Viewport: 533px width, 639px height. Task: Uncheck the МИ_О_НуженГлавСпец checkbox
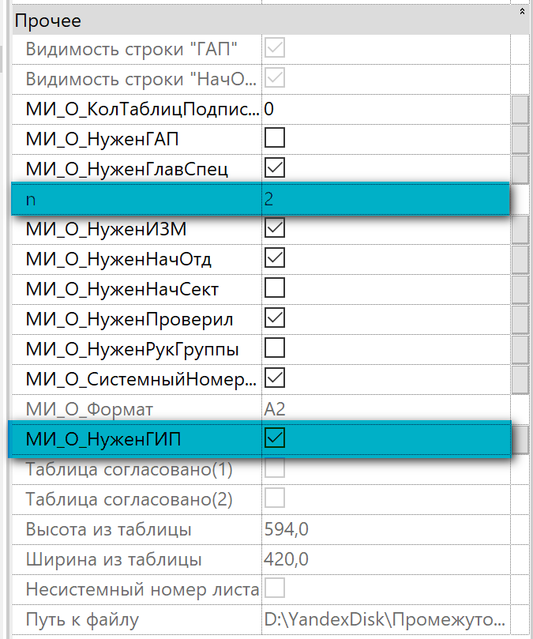(x=275, y=168)
